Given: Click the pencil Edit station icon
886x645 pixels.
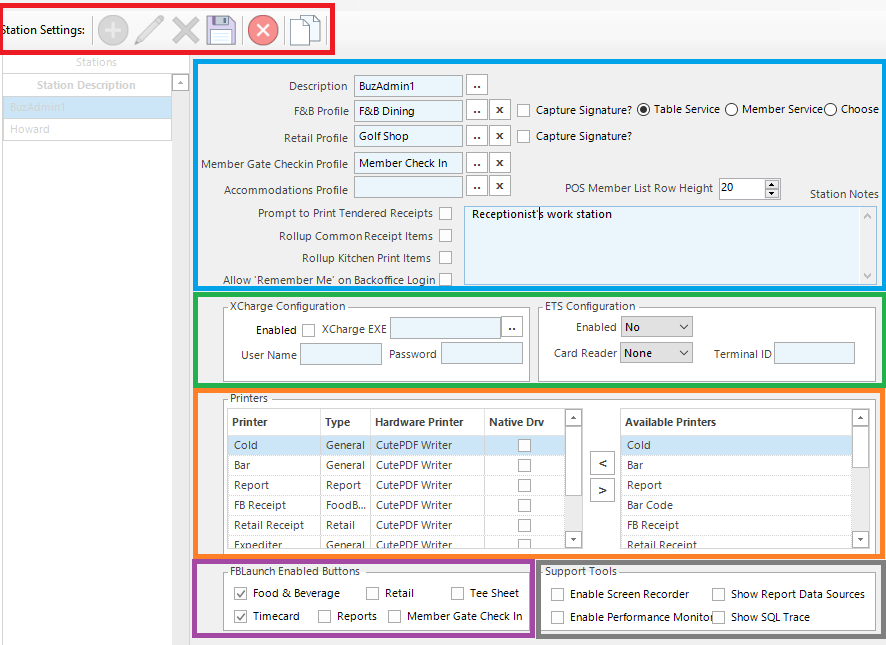Looking at the screenshot, I should tap(149, 31).
